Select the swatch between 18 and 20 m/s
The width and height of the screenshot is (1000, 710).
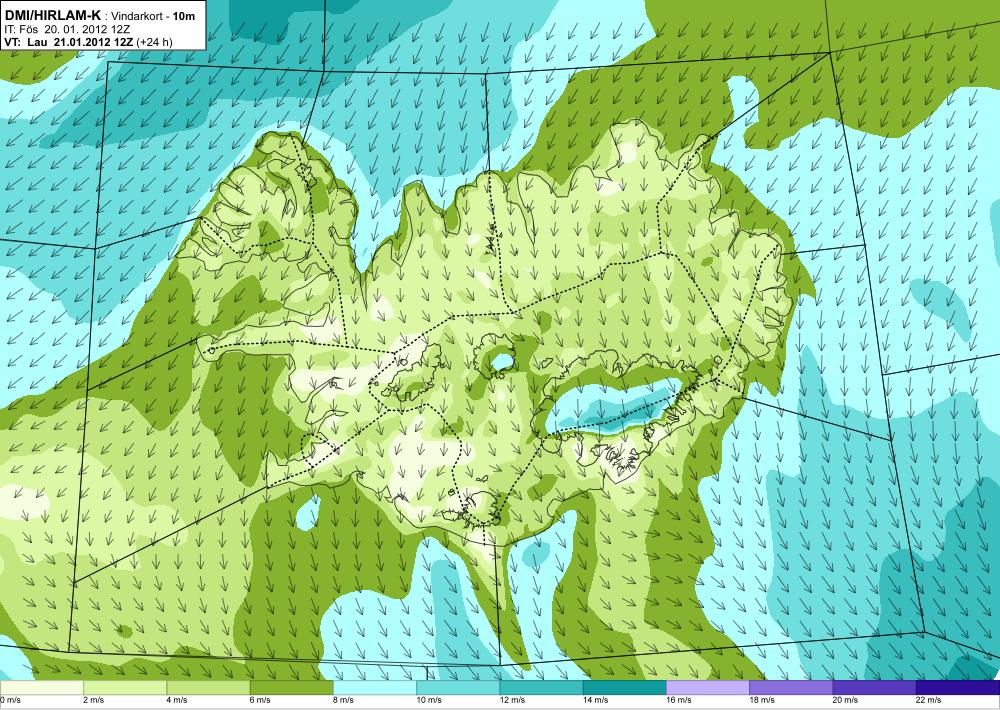pyautogui.click(x=791, y=688)
